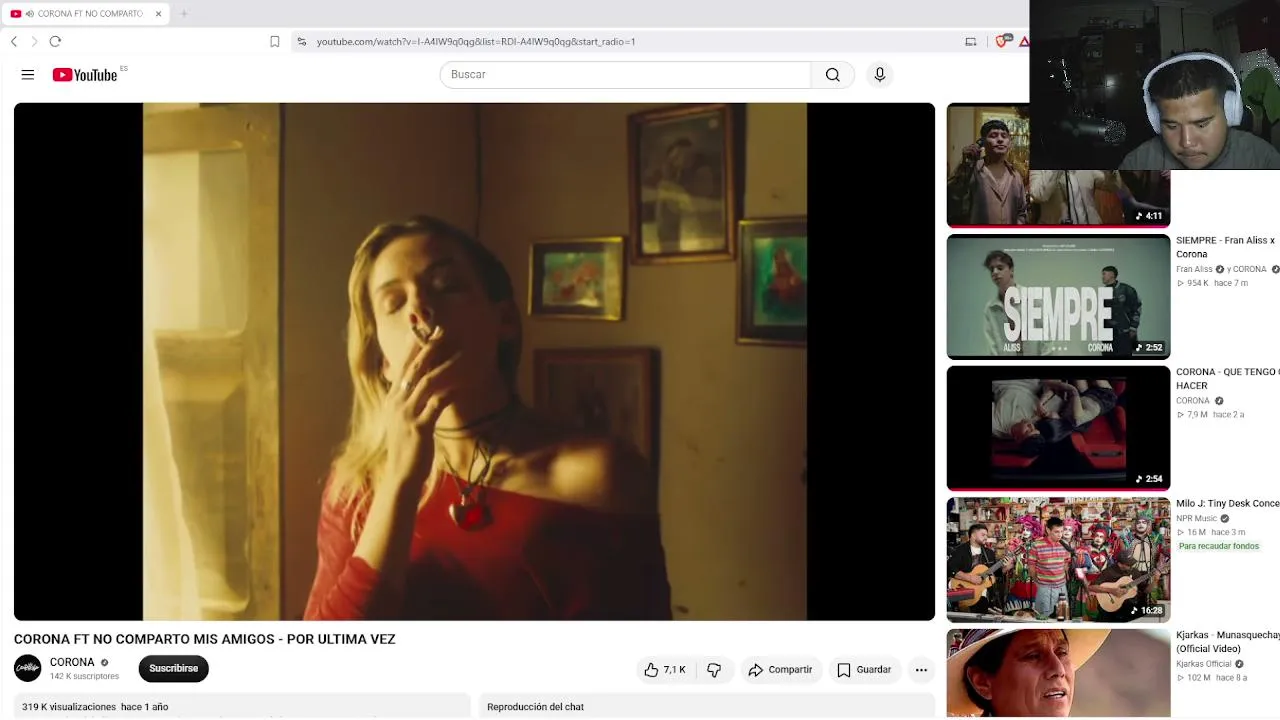Click the magnifier search button
The image size is (1280, 720).
[x=833, y=75]
